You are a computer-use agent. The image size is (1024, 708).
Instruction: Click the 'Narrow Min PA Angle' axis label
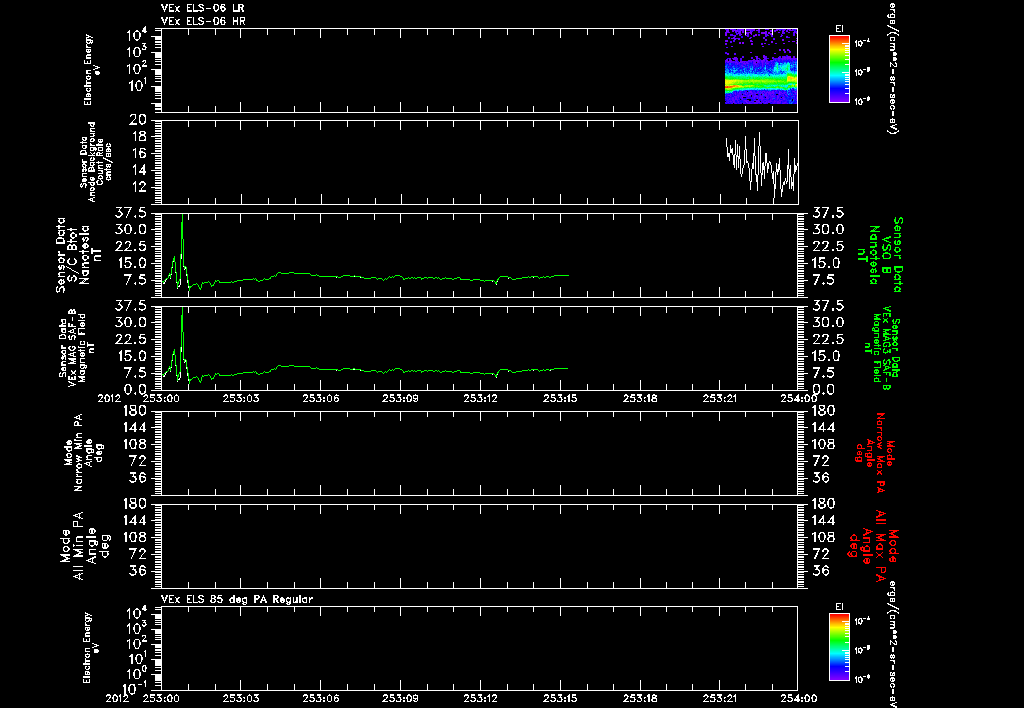click(84, 452)
